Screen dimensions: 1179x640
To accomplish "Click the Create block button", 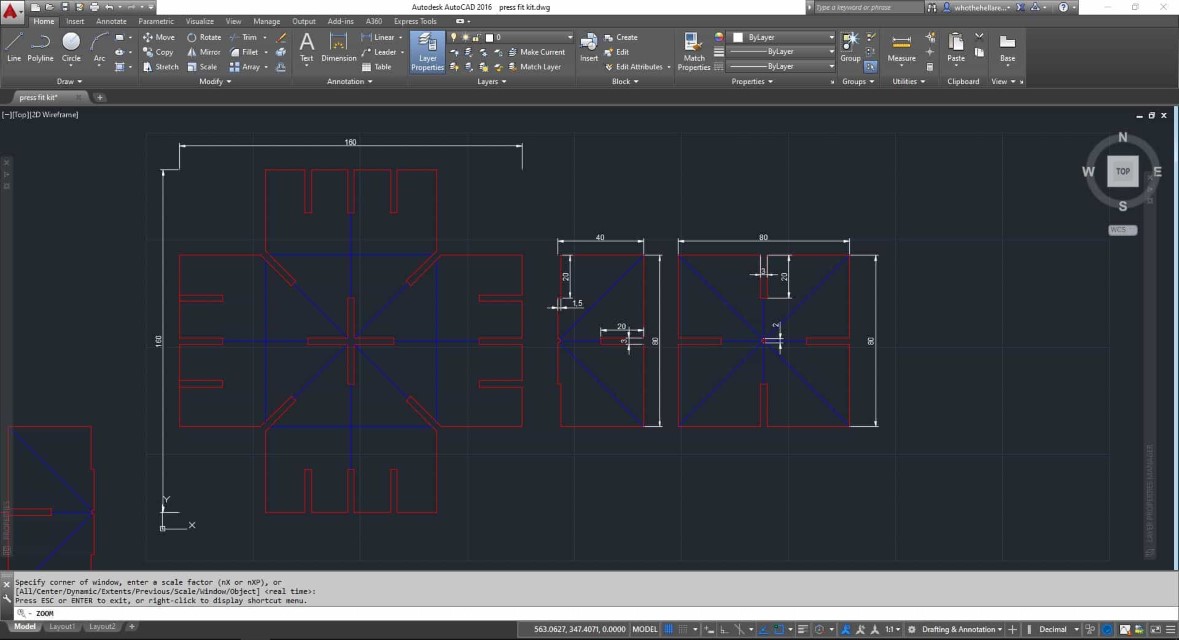I will point(620,37).
